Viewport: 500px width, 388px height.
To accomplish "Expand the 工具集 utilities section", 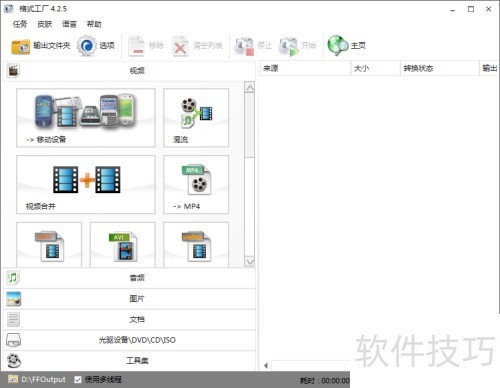I will pyautogui.click(x=129, y=360).
